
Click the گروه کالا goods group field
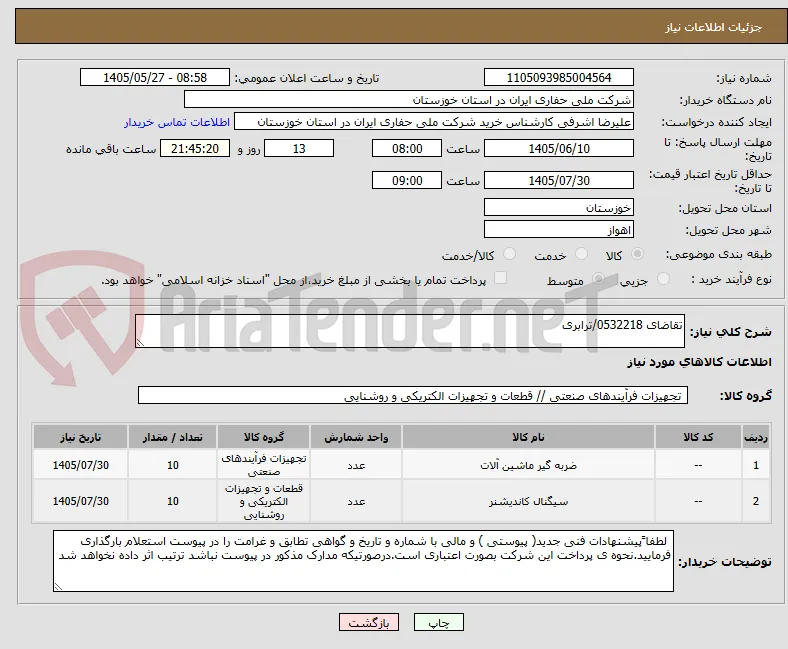tap(413, 395)
